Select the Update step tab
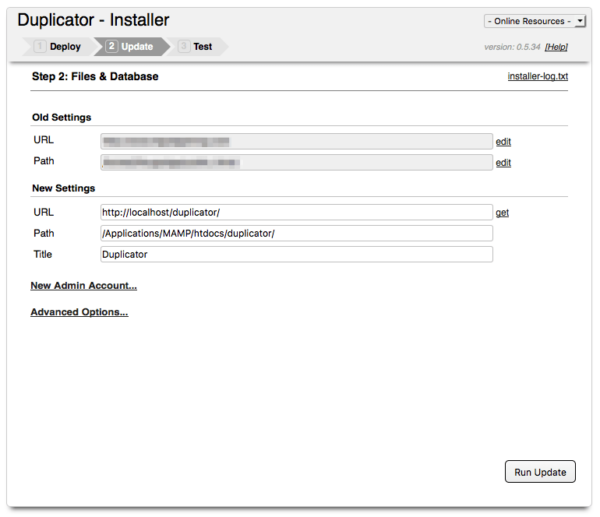The height and width of the screenshot is (517, 600). coord(130,46)
